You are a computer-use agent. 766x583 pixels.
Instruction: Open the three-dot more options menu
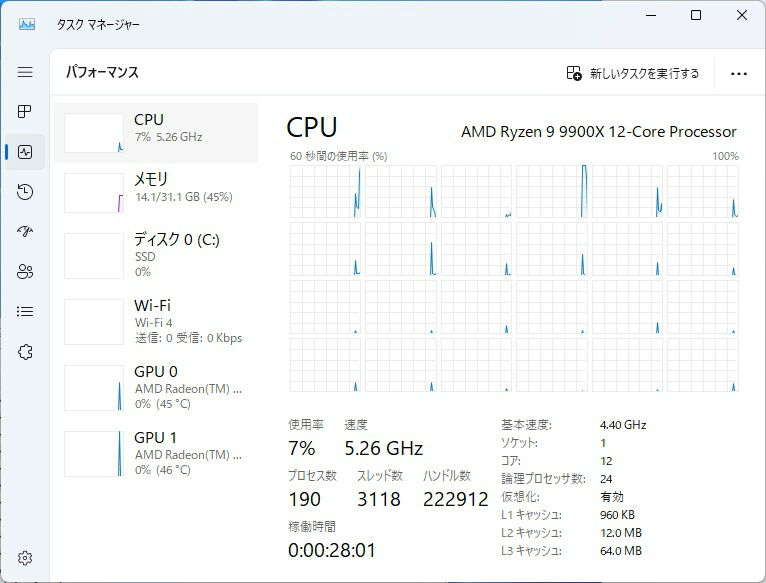739,73
